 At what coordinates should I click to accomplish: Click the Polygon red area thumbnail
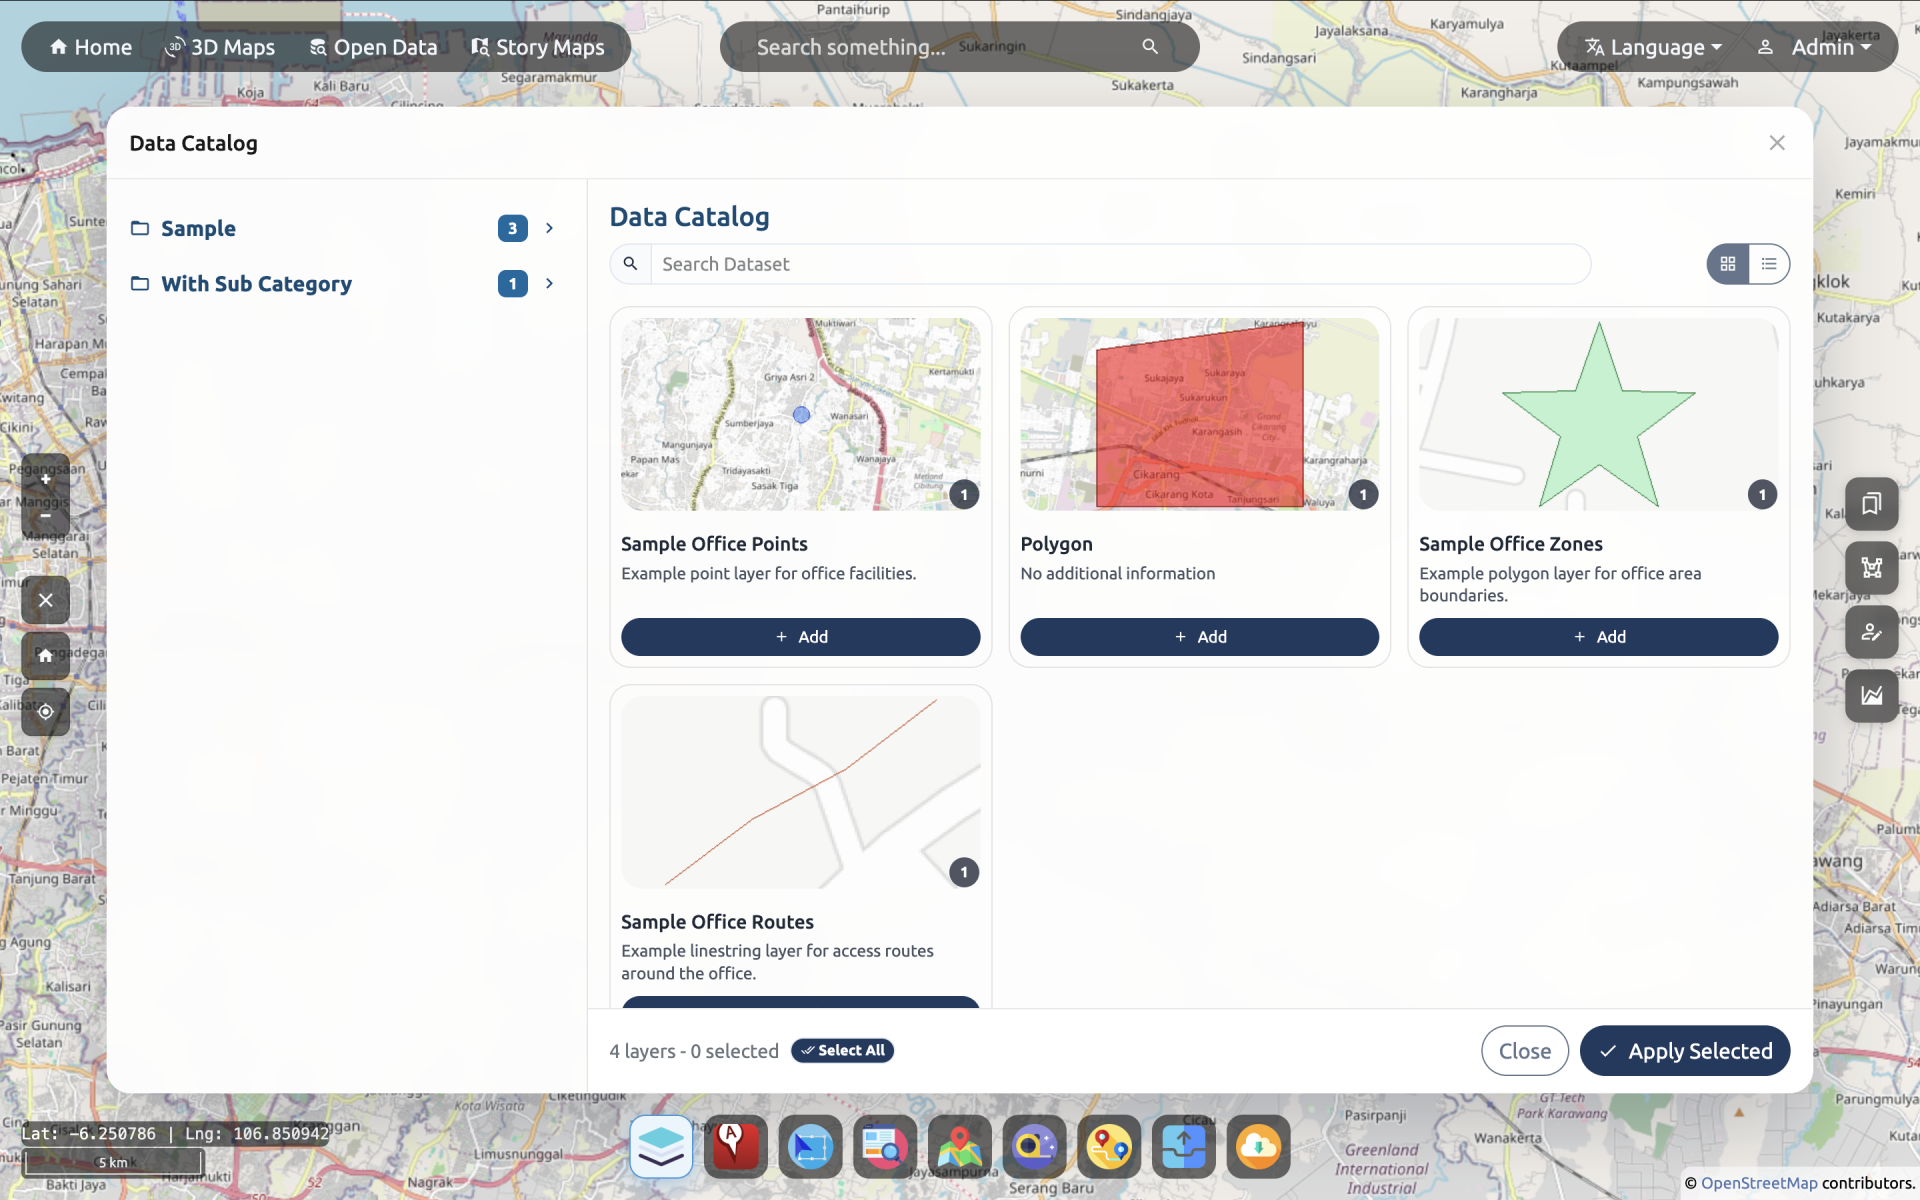(1199, 414)
